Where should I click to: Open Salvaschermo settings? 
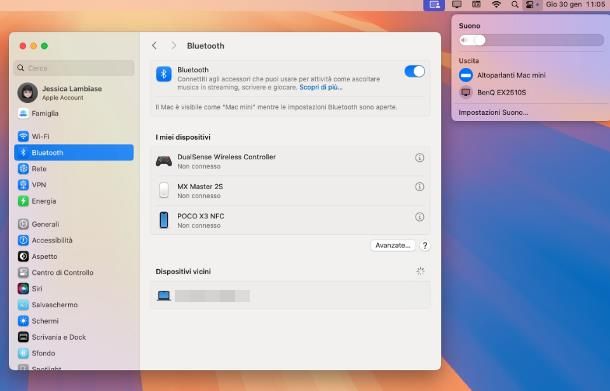tap(74, 305)
